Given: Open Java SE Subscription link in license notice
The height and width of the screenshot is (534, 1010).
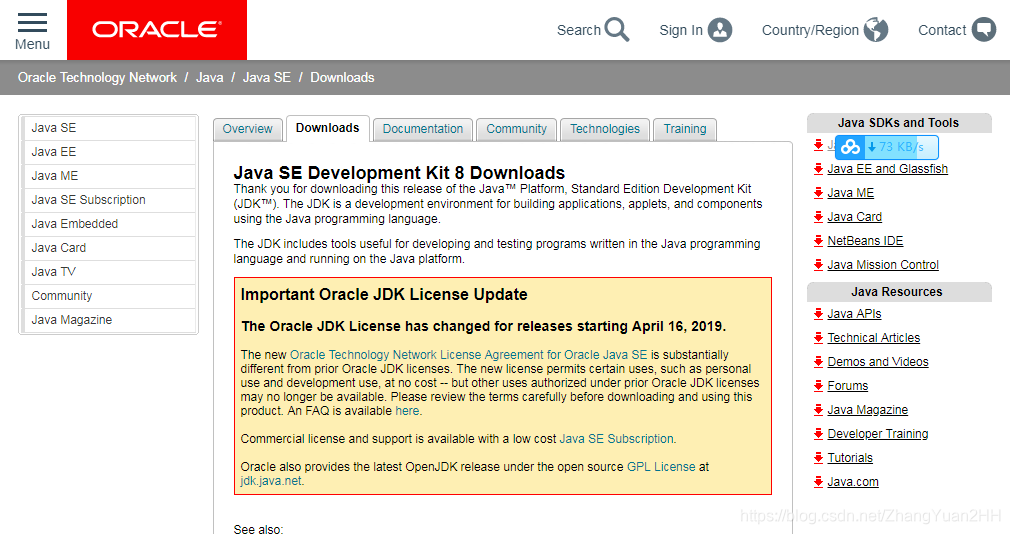Looking at the screenshot, I should click(616, 439).
